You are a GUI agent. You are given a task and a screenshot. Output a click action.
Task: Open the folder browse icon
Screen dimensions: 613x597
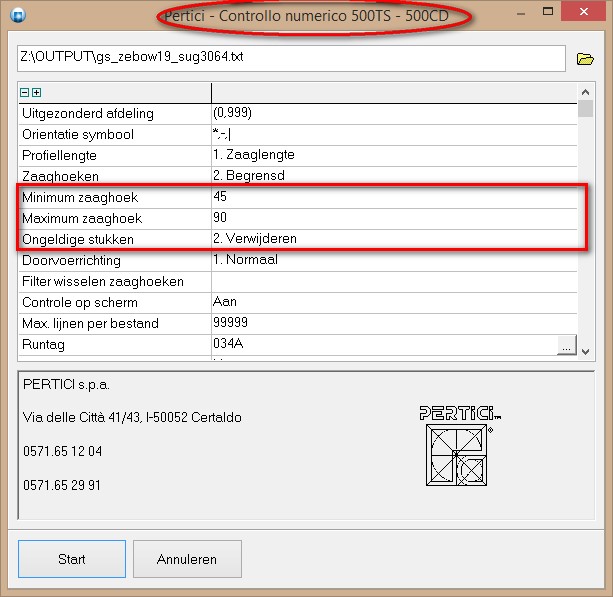point(585,59)
